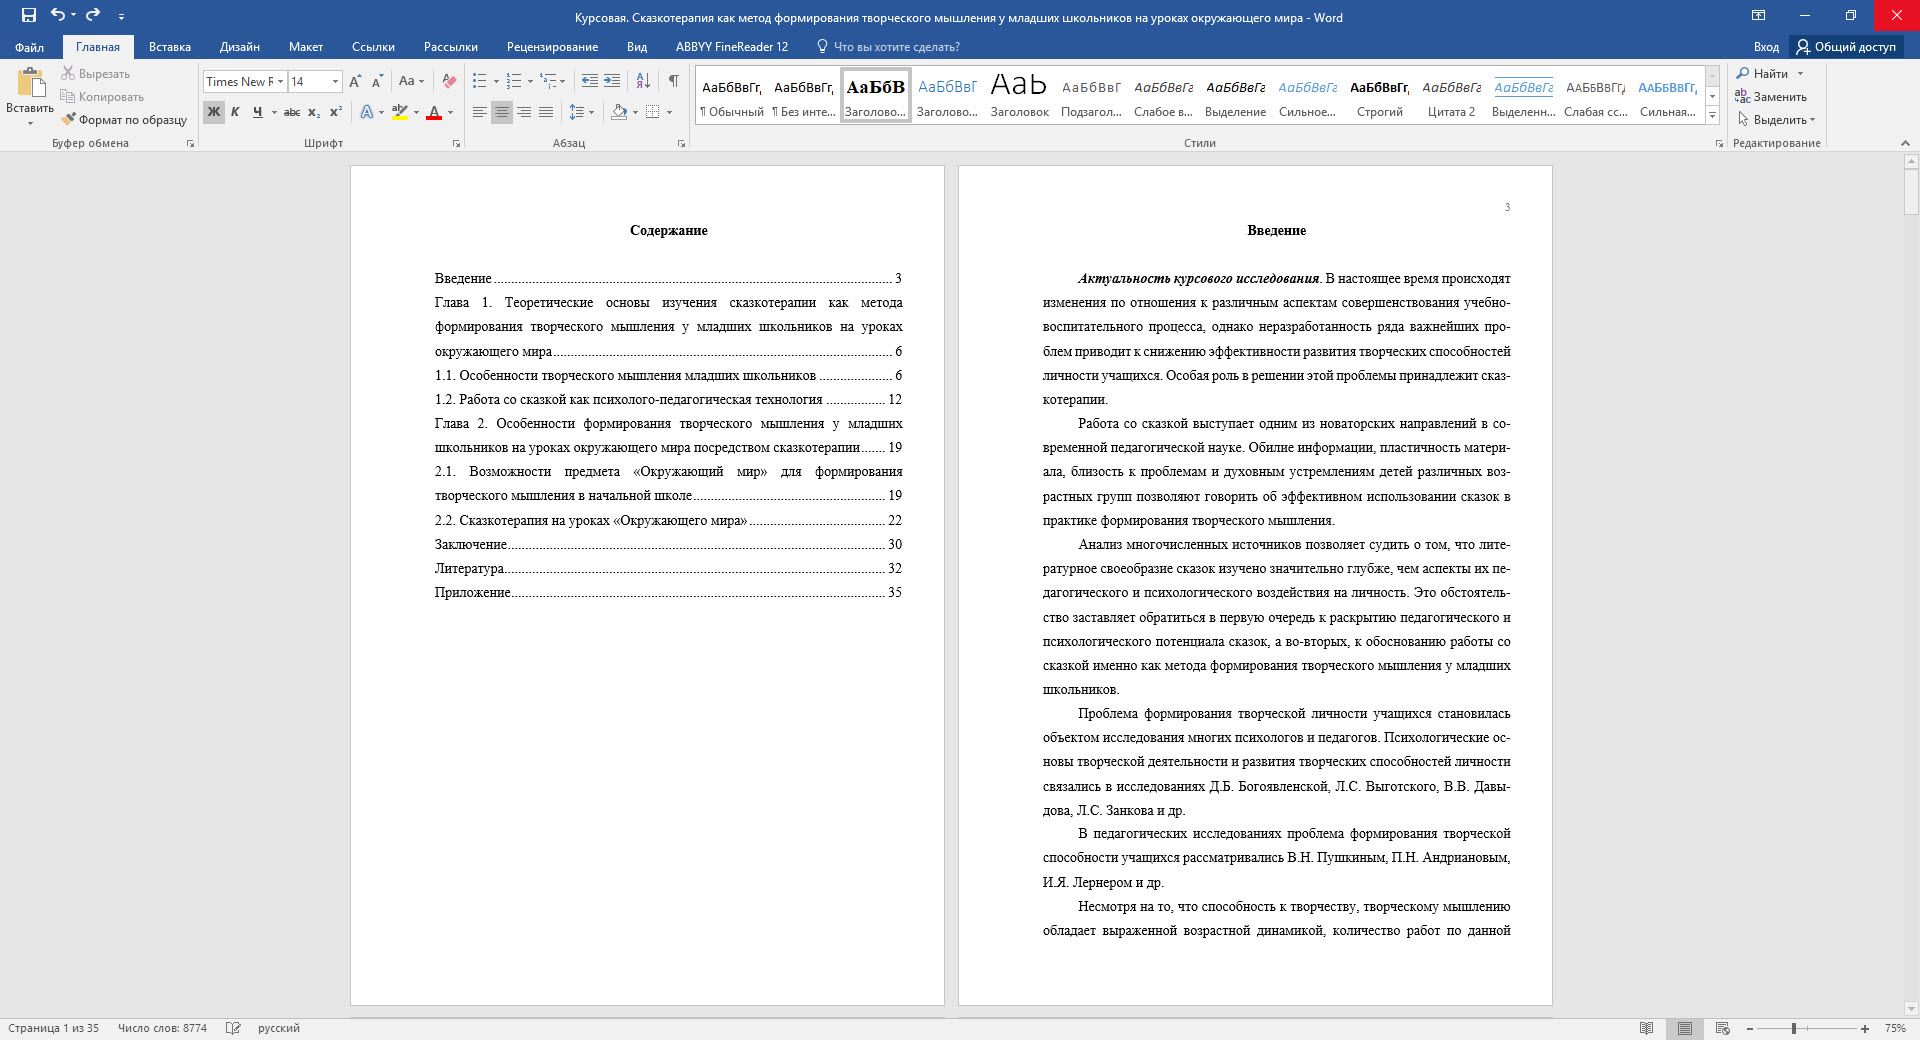Viewport: 1920px width, 1040px height.
Task: Clear all formatting with the eraser icon
Action: point(449,82)
